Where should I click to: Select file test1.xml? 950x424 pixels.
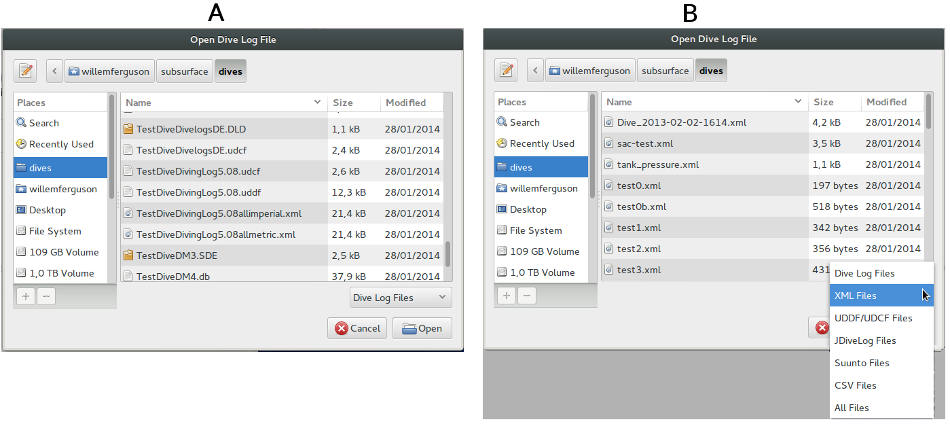[x=763, y=228]
